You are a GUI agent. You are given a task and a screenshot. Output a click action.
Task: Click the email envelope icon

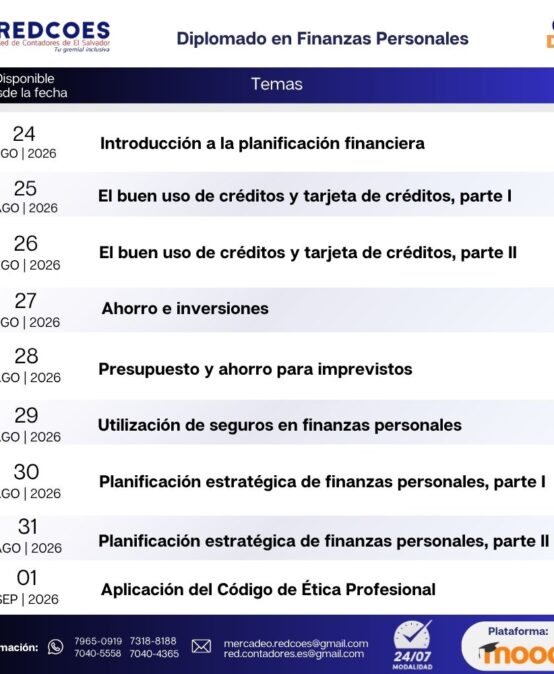click(201, 646)
